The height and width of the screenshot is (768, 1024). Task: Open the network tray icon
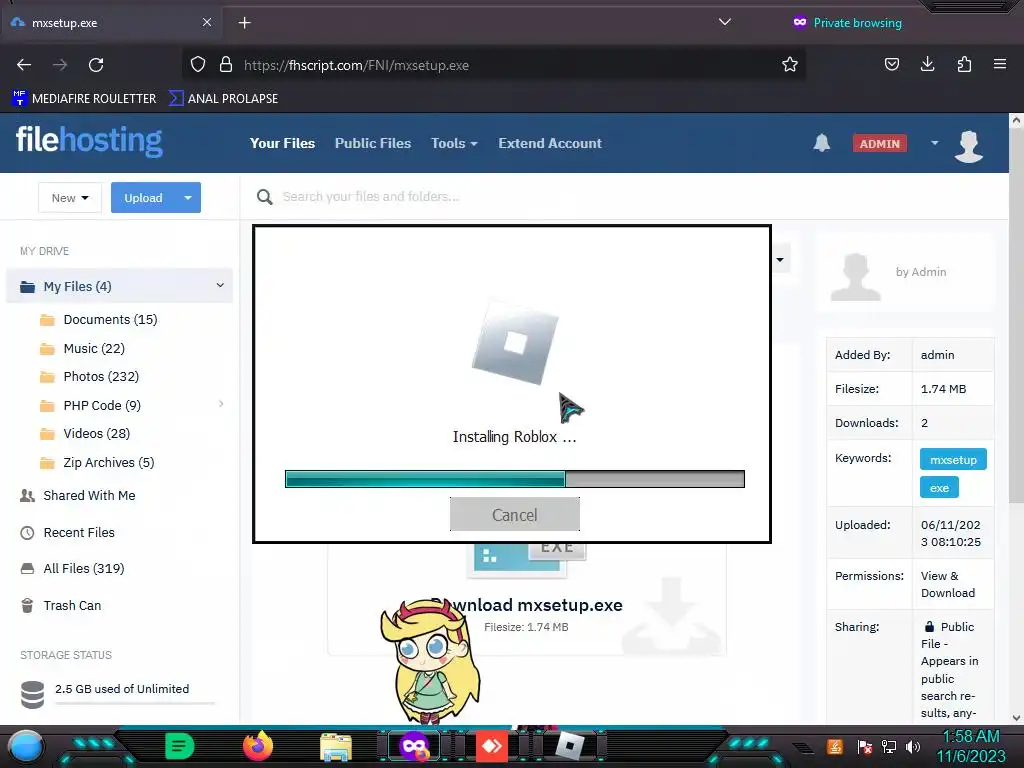(889, 746)
